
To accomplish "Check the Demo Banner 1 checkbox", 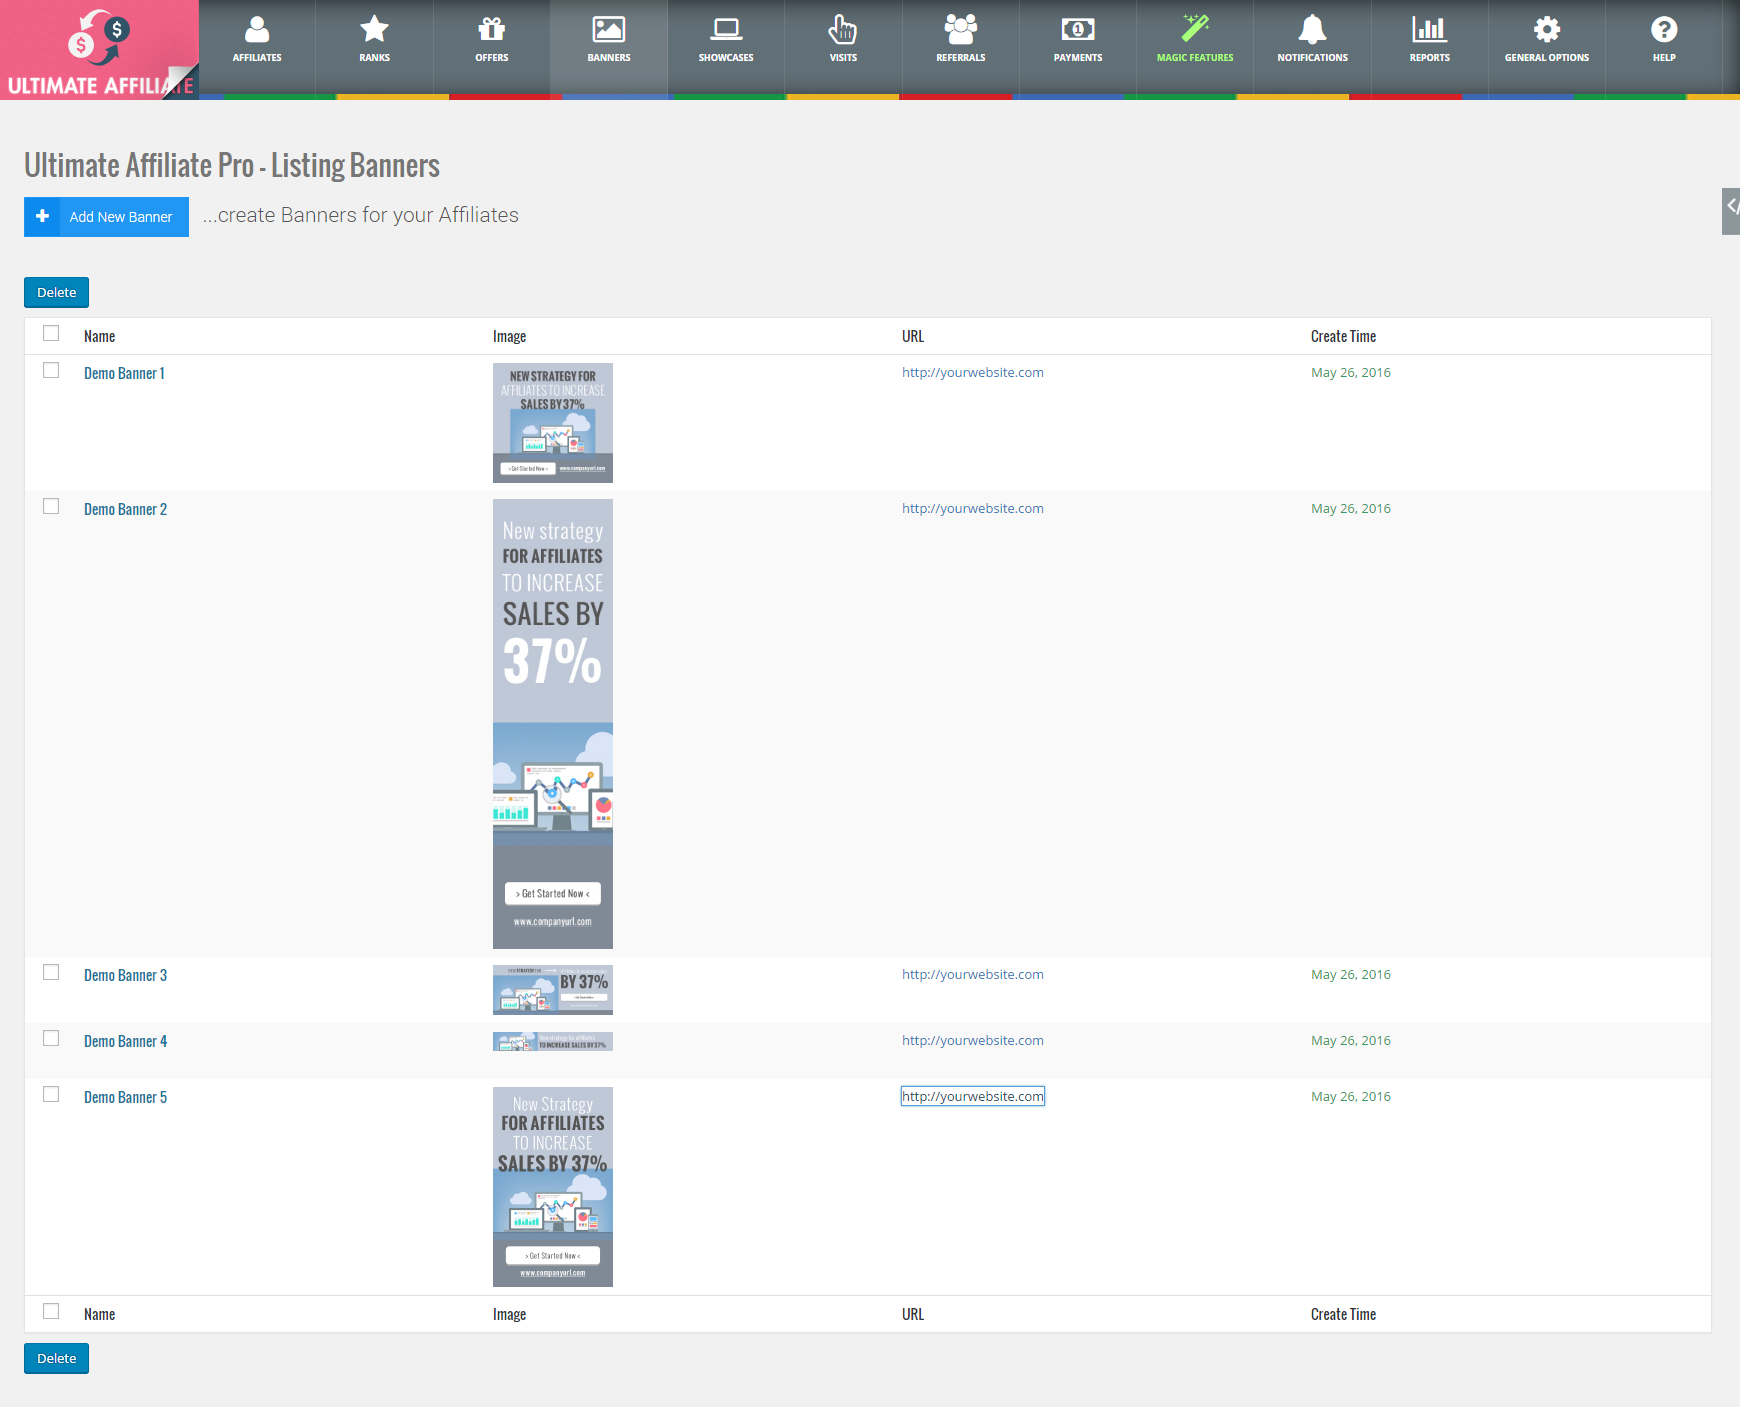I will tap(51, 370).
